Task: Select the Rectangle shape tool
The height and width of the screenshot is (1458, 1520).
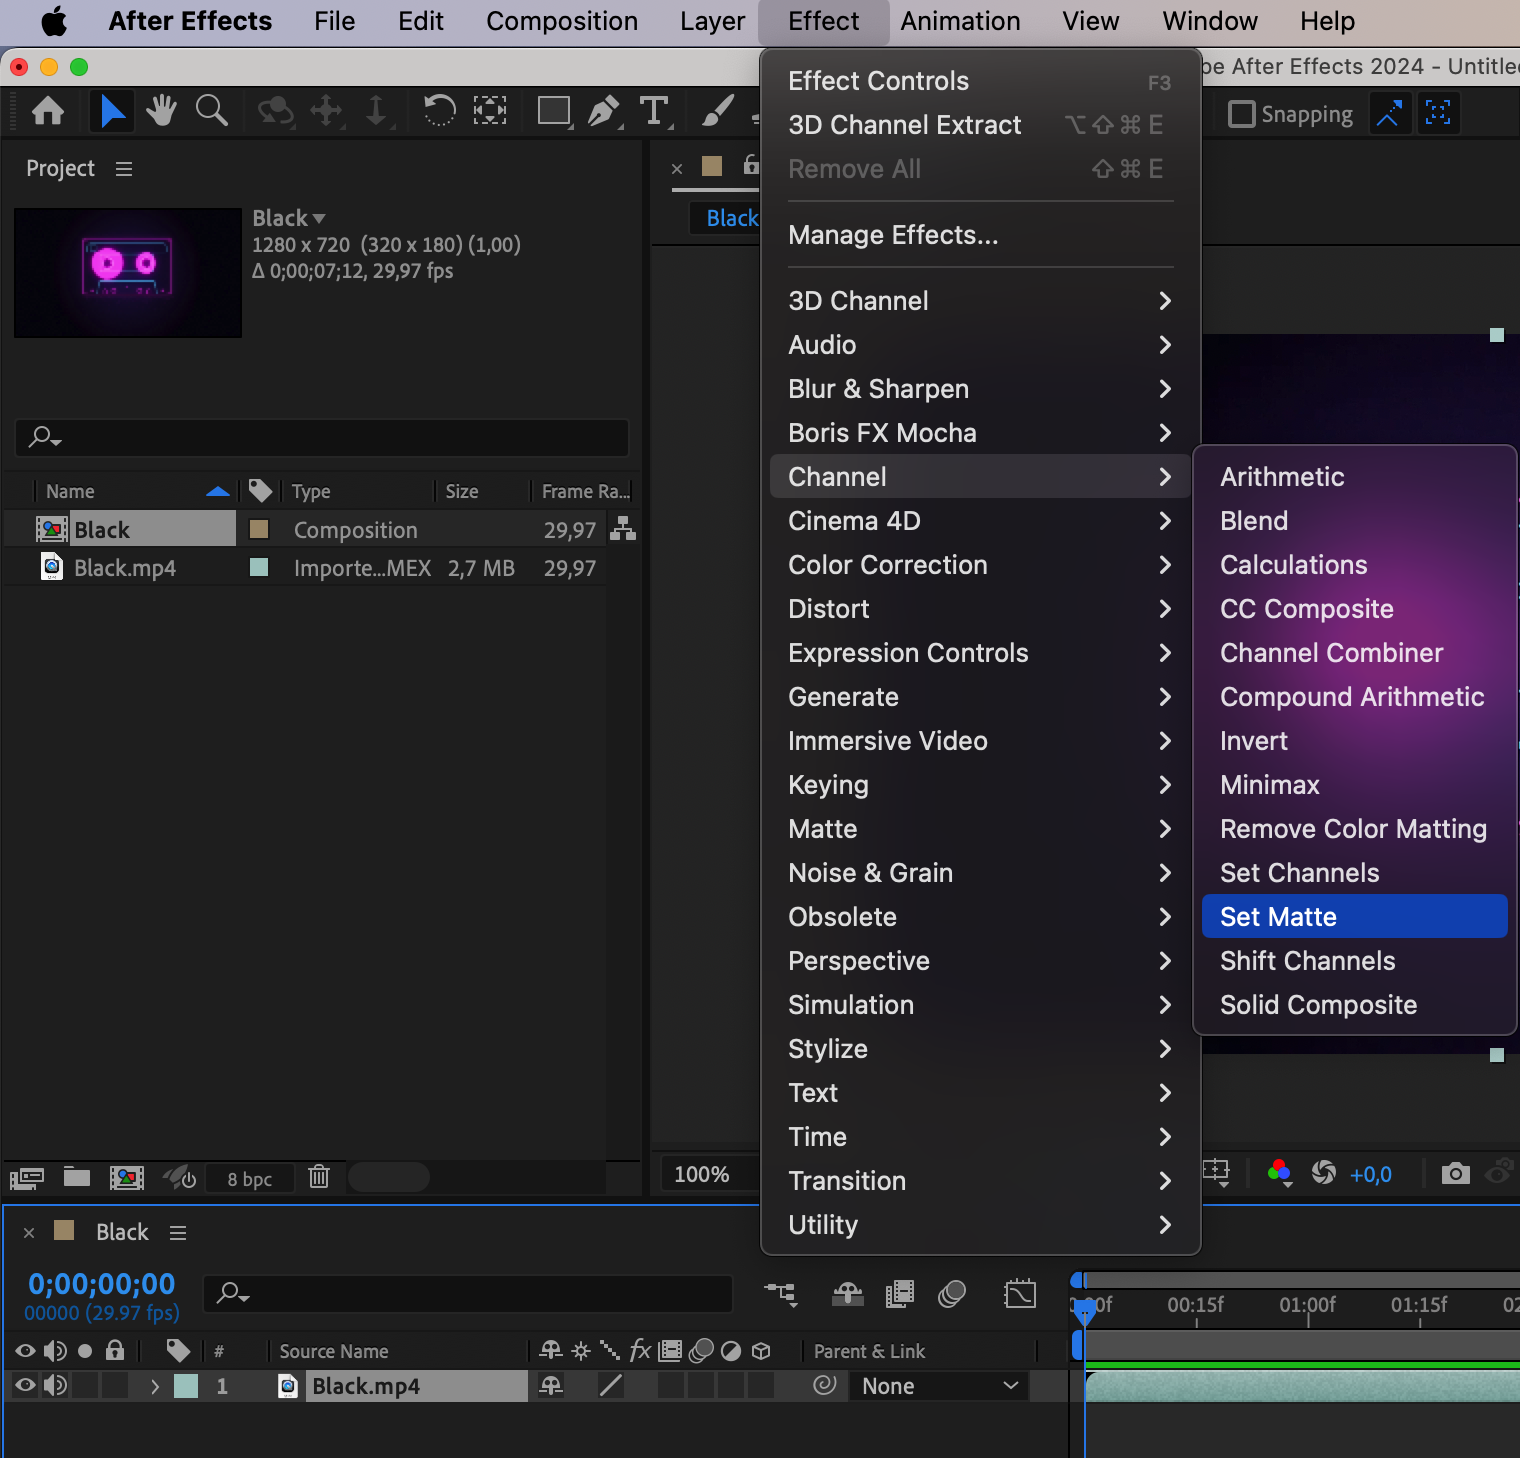Action: coord(553,111)
